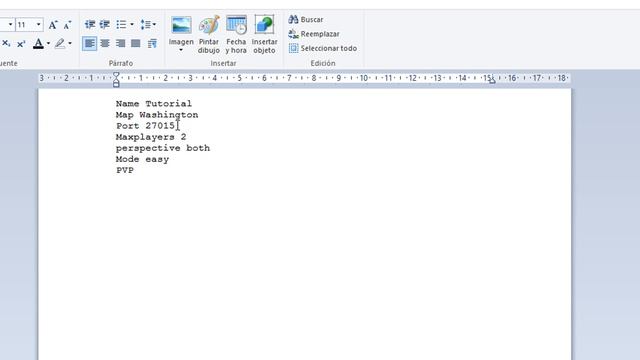Click Buscar to find text
This screenshot has height=360, width=640.
(x=306, y=20)
